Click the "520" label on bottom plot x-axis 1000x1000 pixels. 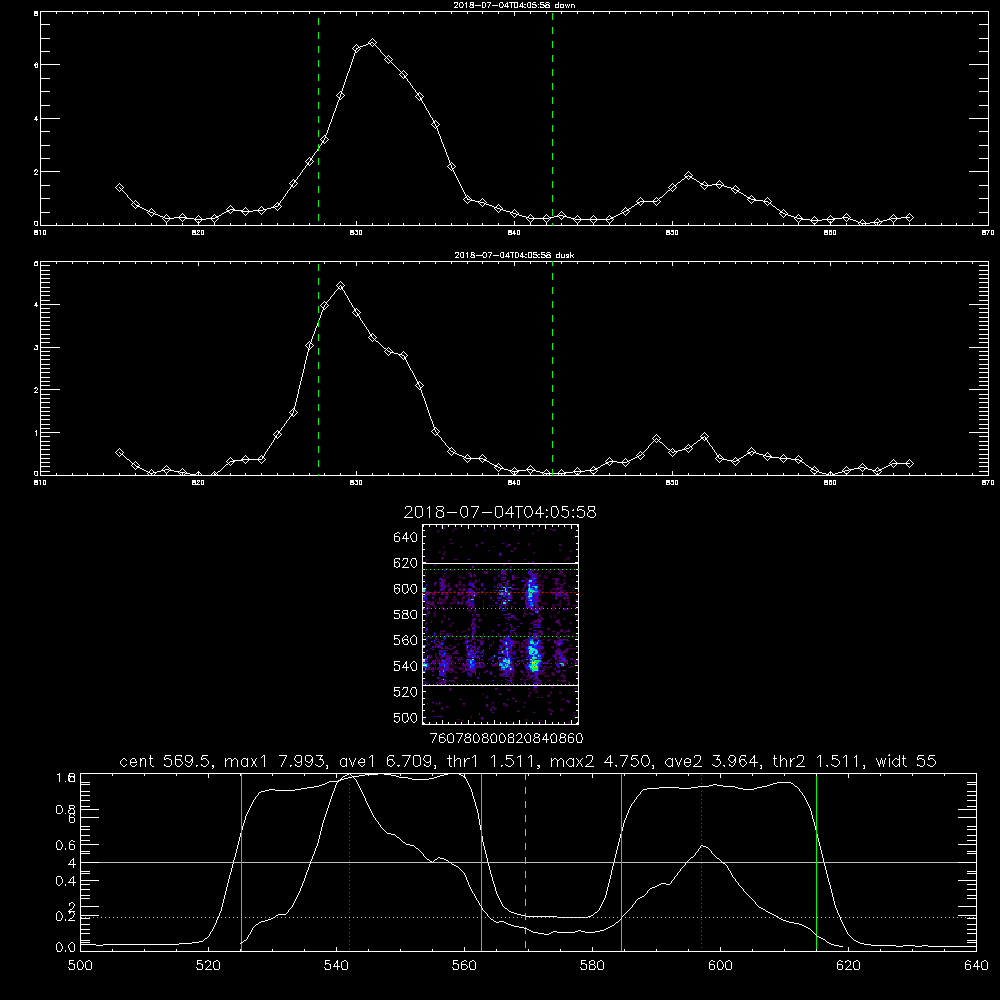coord(208,966)
